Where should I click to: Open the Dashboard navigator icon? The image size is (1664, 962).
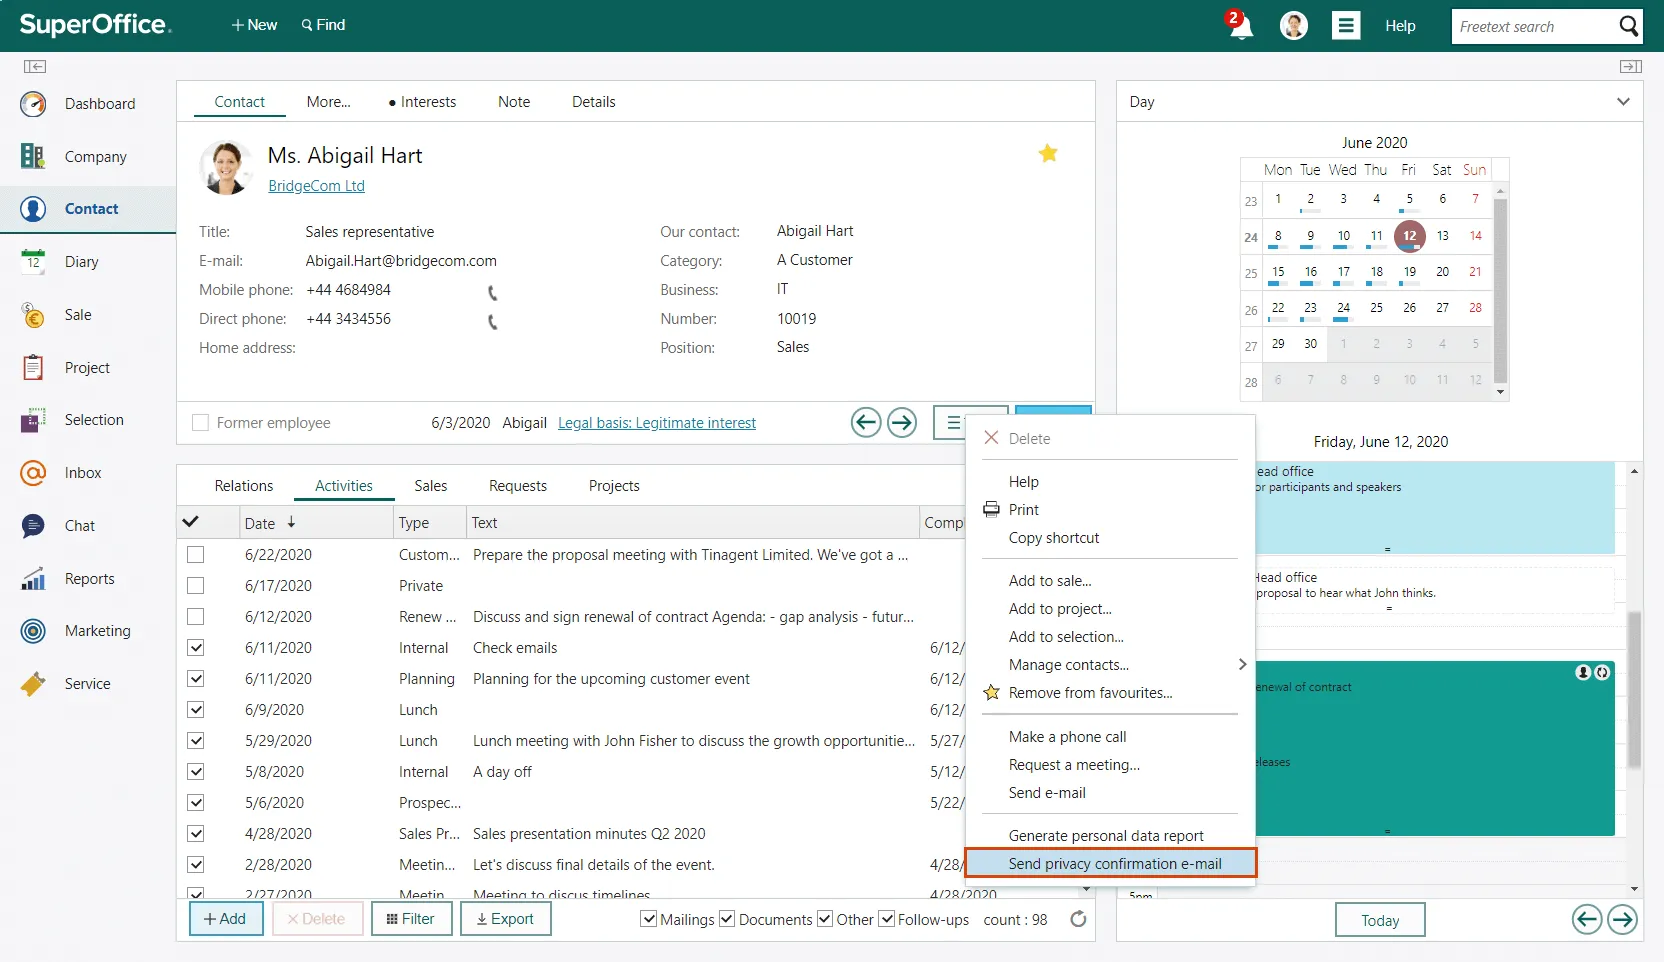[x=33, y=104]
